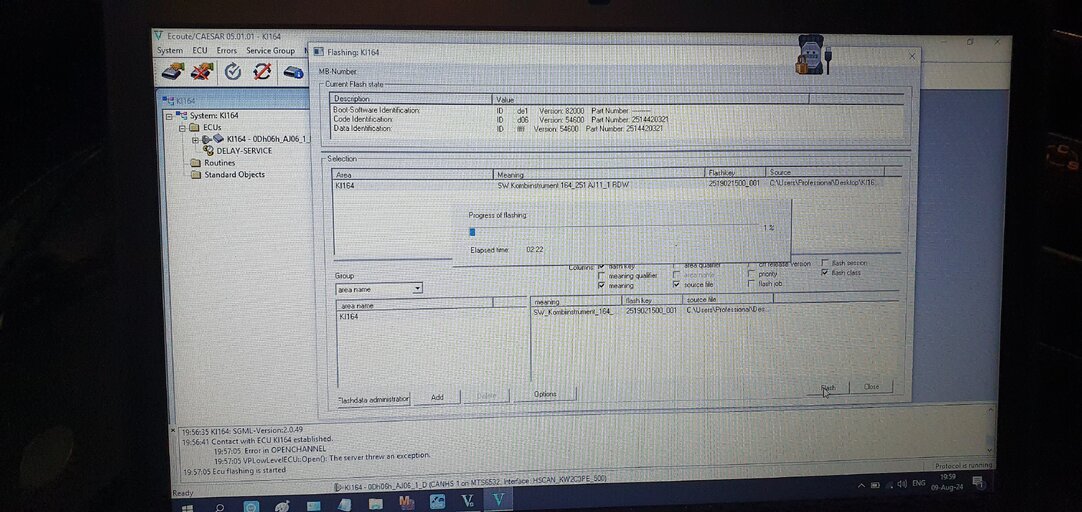
Task: Click the Add button
Action: (437, 397)
